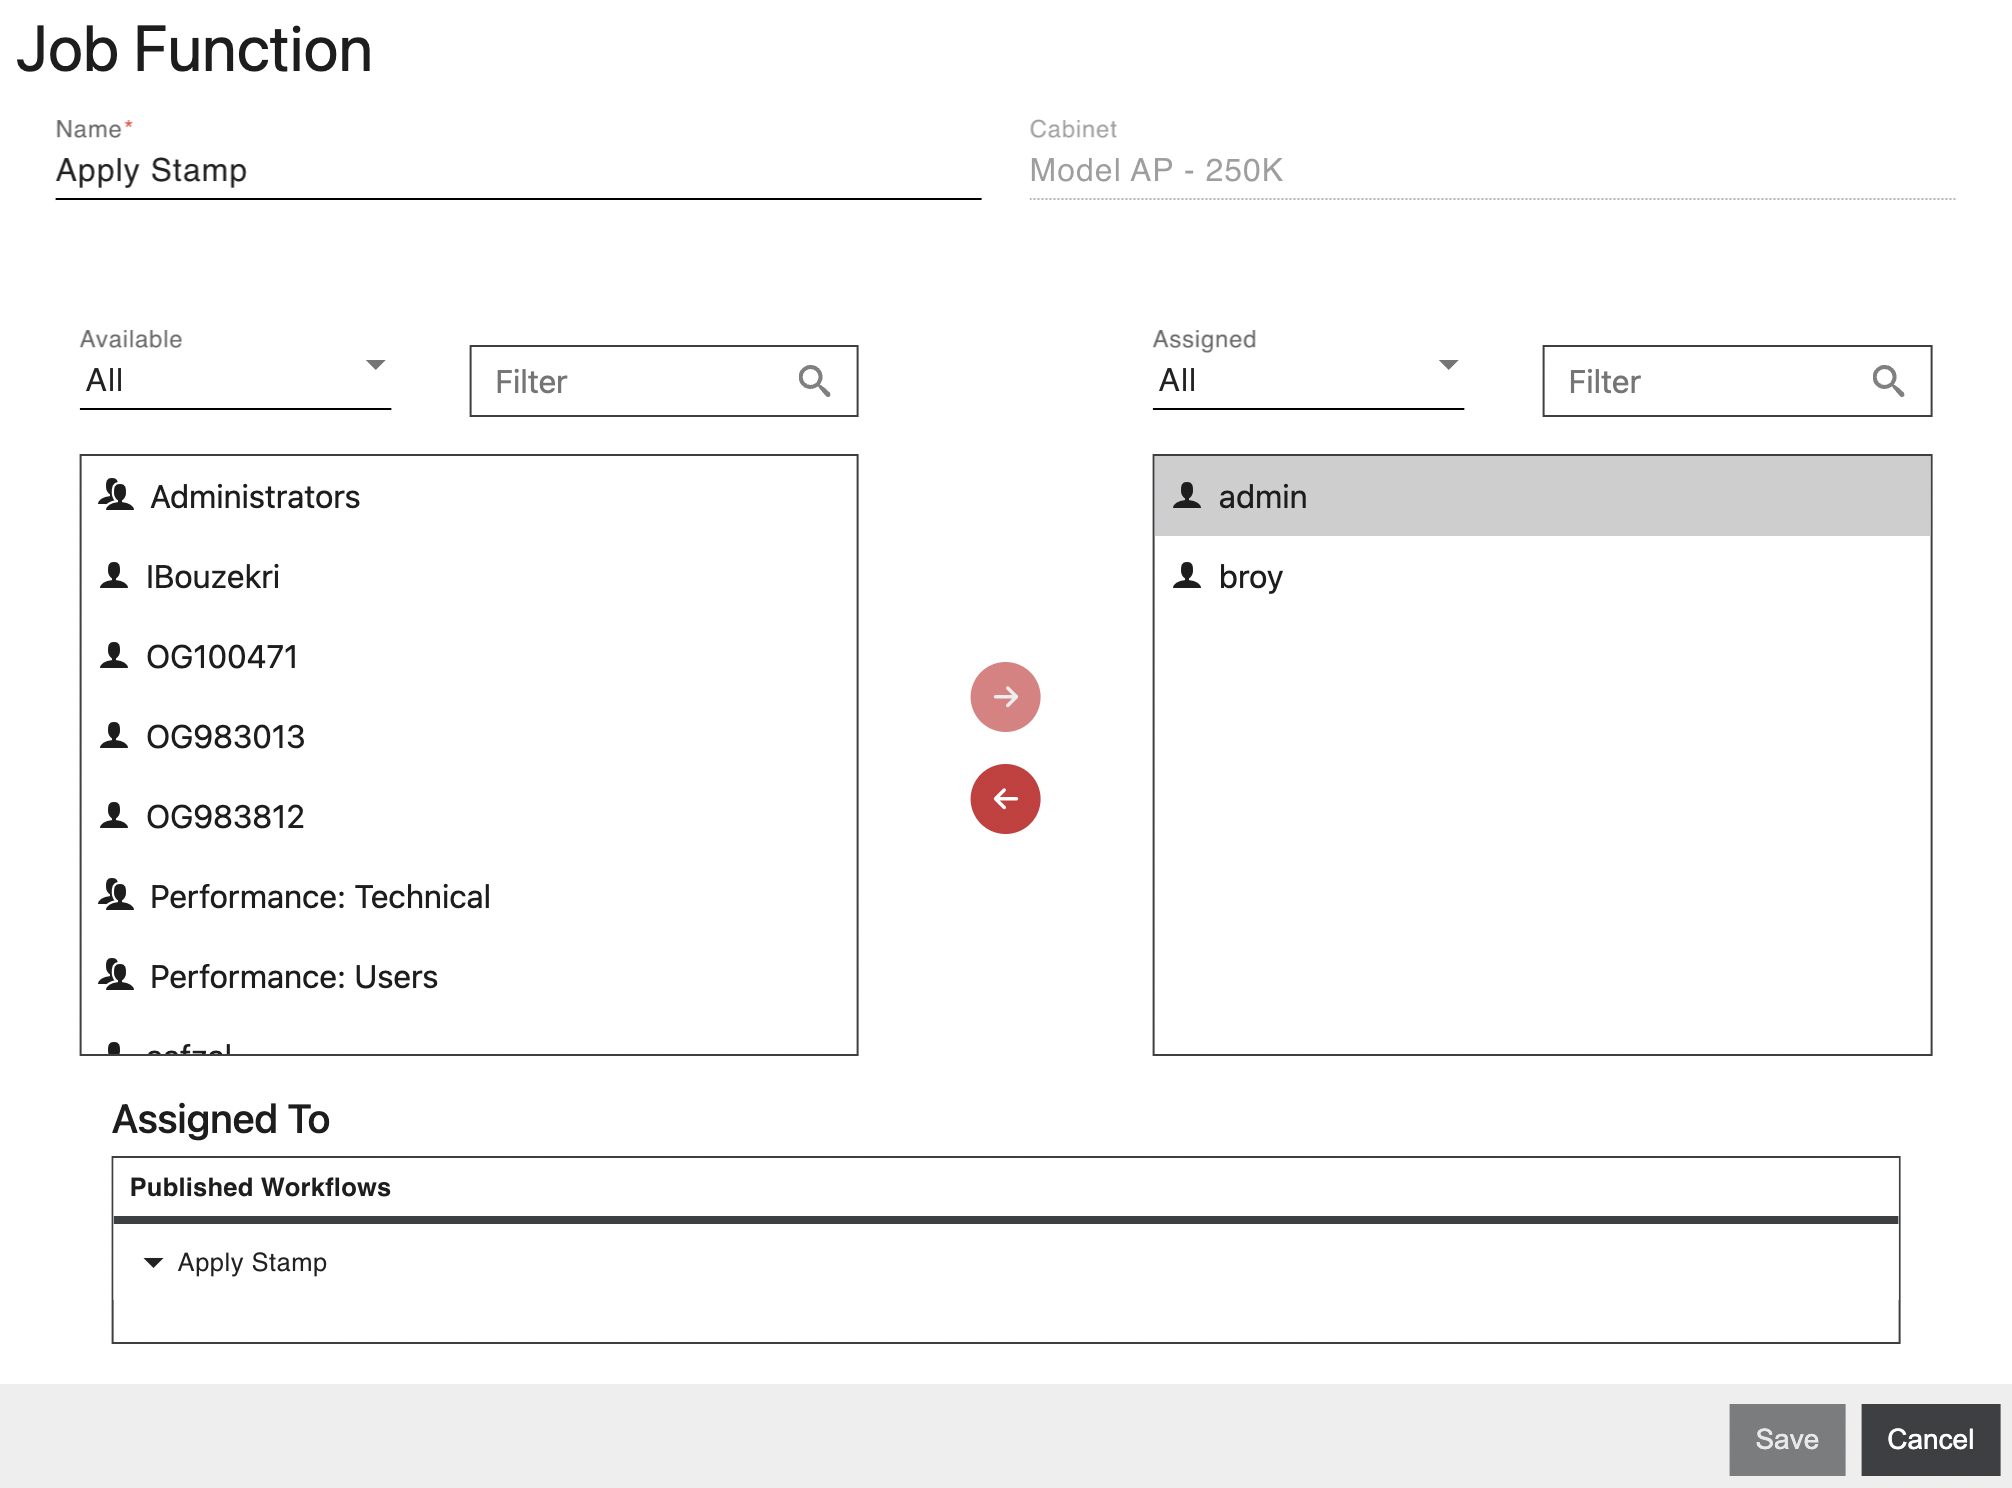Open the Assigned All dropdown
Image resolution: width=2012 pixels, height=1488 pixels.
[x=1307, y=380]
